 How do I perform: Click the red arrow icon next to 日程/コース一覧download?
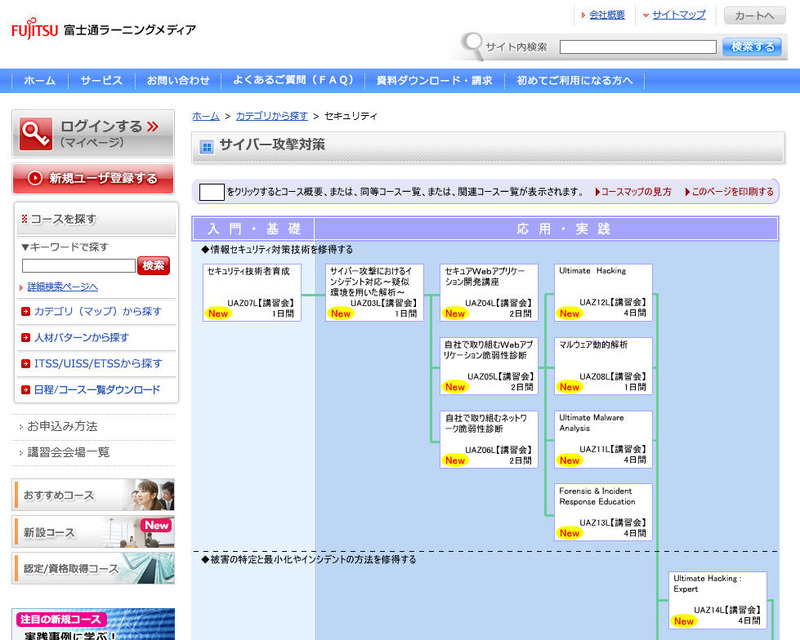pyautogui.click(x=25, y=390)
